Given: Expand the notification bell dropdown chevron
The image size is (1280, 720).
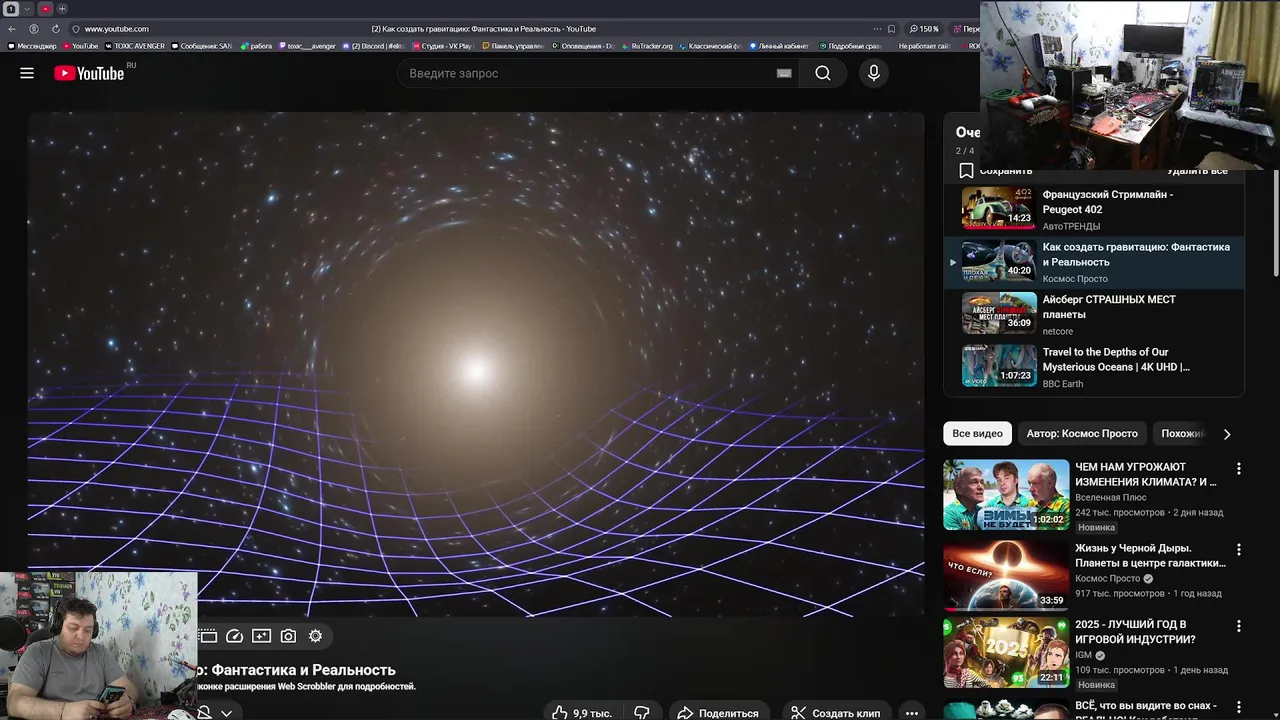Looking at the screenshot, I should (227, 713).
